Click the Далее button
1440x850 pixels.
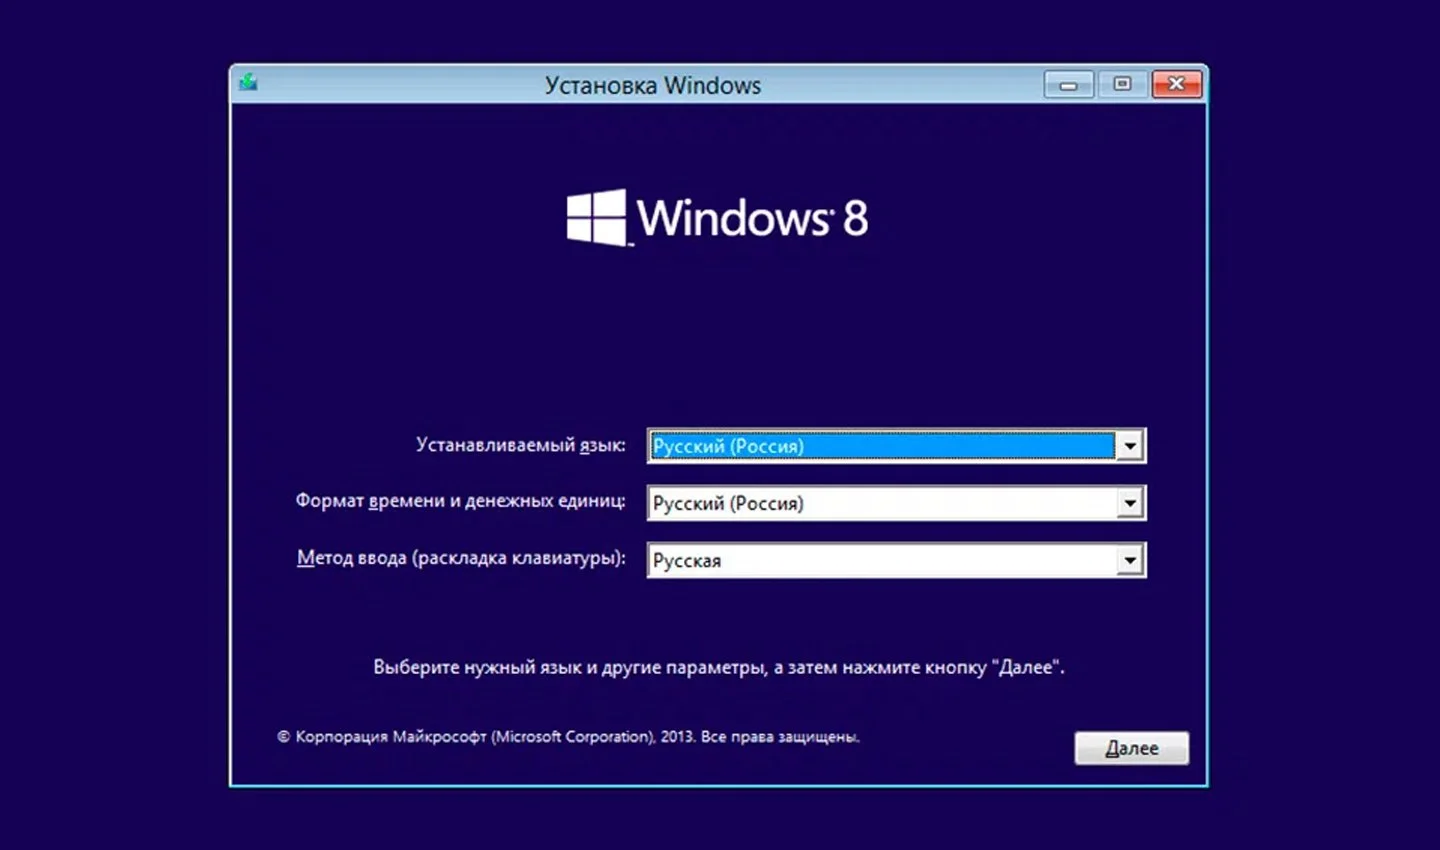pos(1131,748)
